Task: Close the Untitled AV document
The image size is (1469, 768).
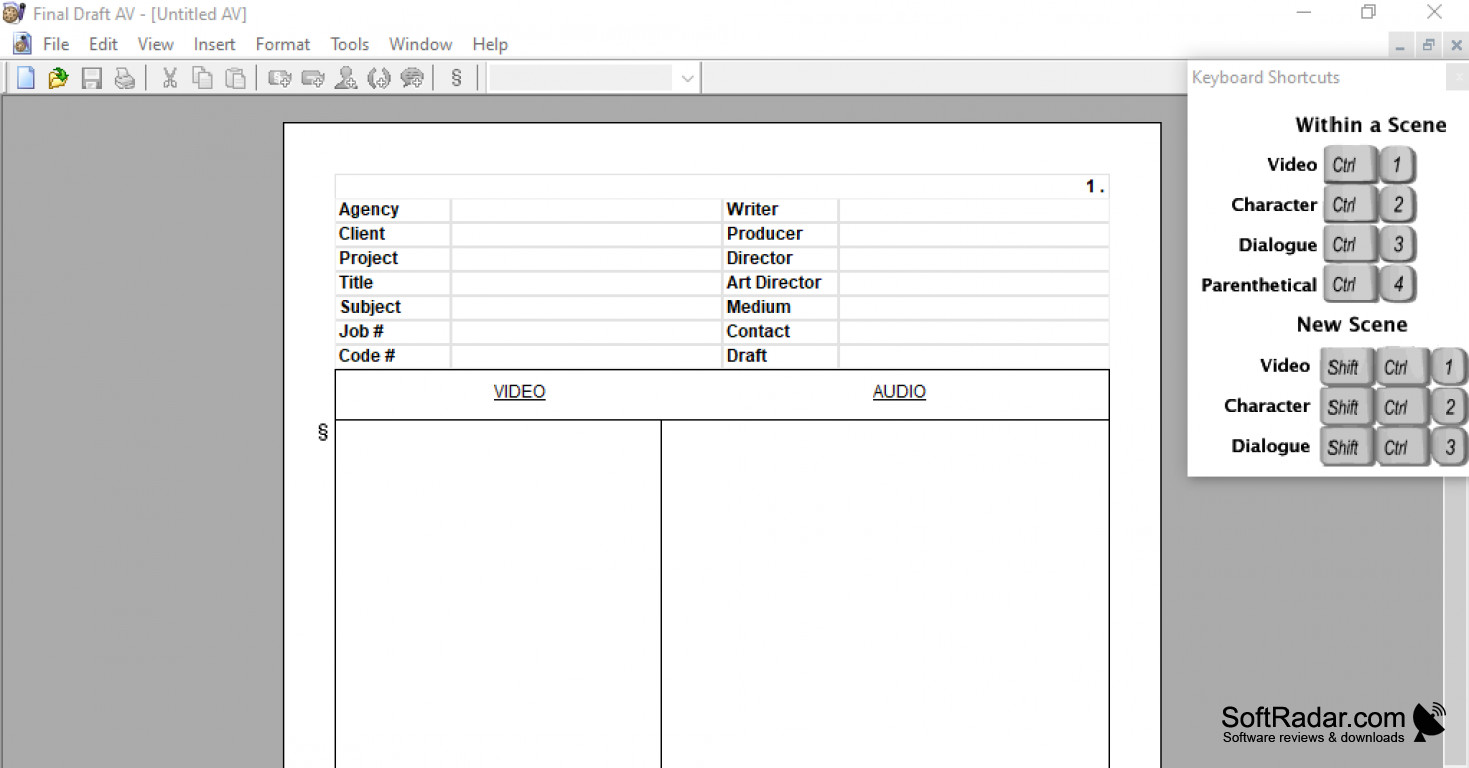Action: point(1457,45)
